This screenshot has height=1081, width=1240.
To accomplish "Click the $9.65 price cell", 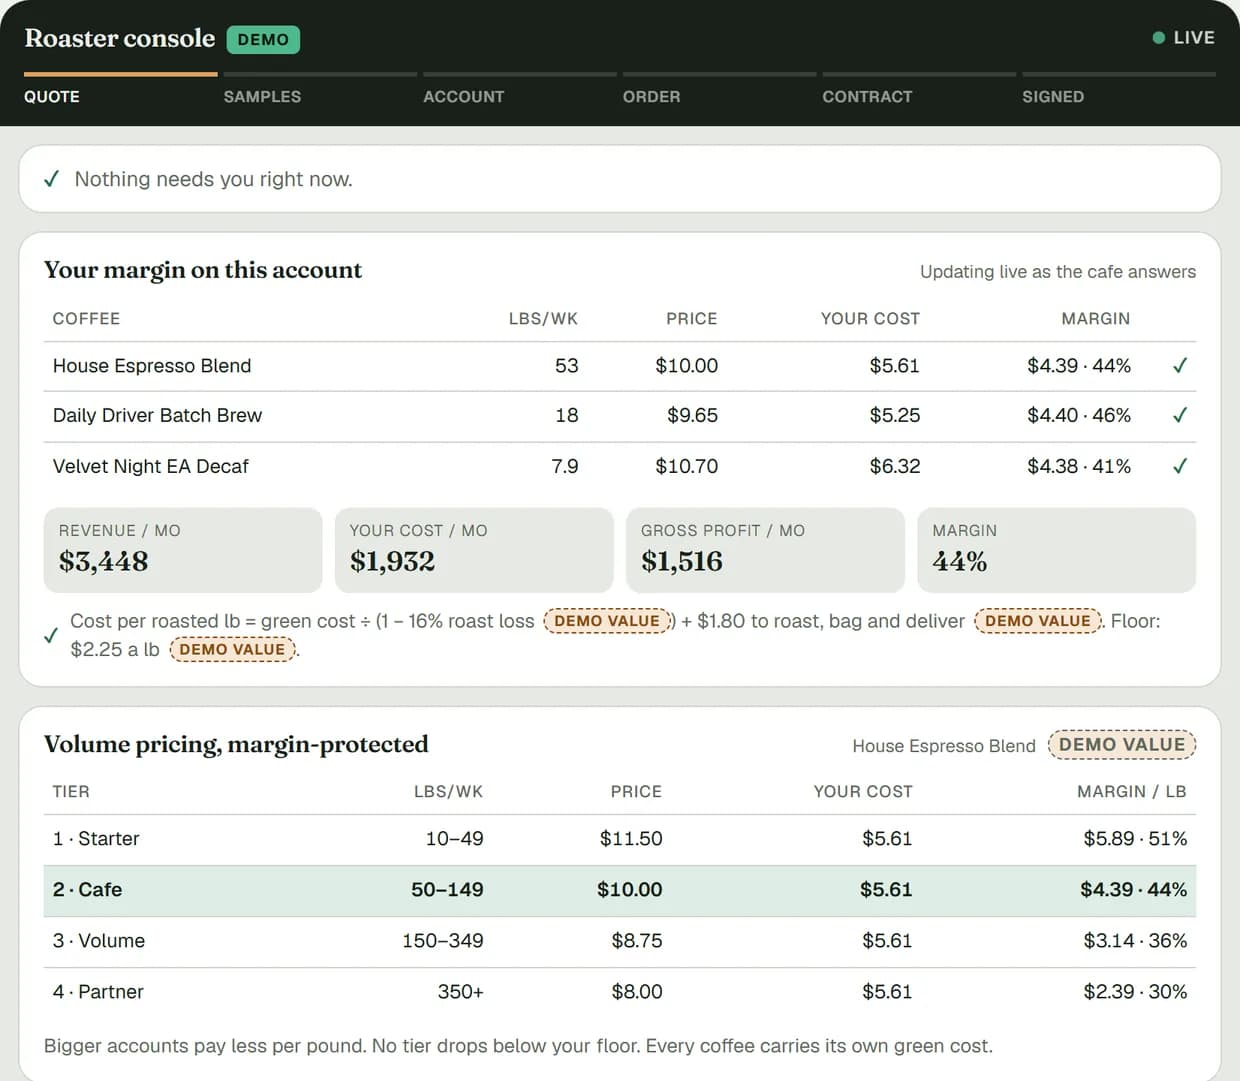I will coord(692,415).
